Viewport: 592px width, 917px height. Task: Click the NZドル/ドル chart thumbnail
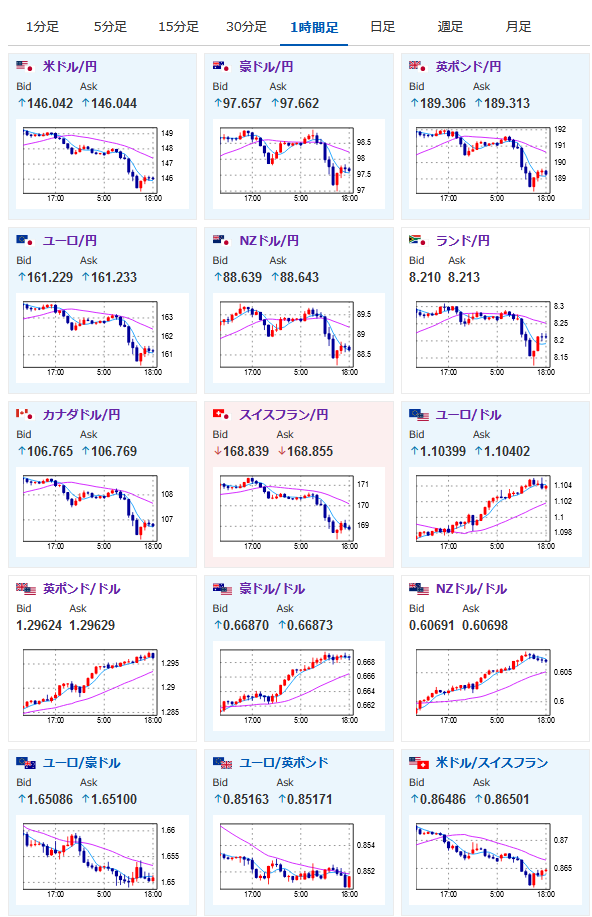(495, 686)
